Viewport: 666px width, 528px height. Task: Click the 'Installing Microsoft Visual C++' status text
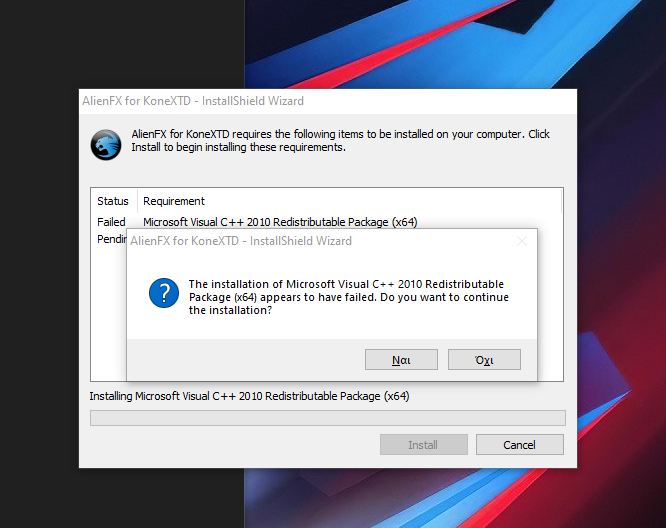(x=249, y=396)
